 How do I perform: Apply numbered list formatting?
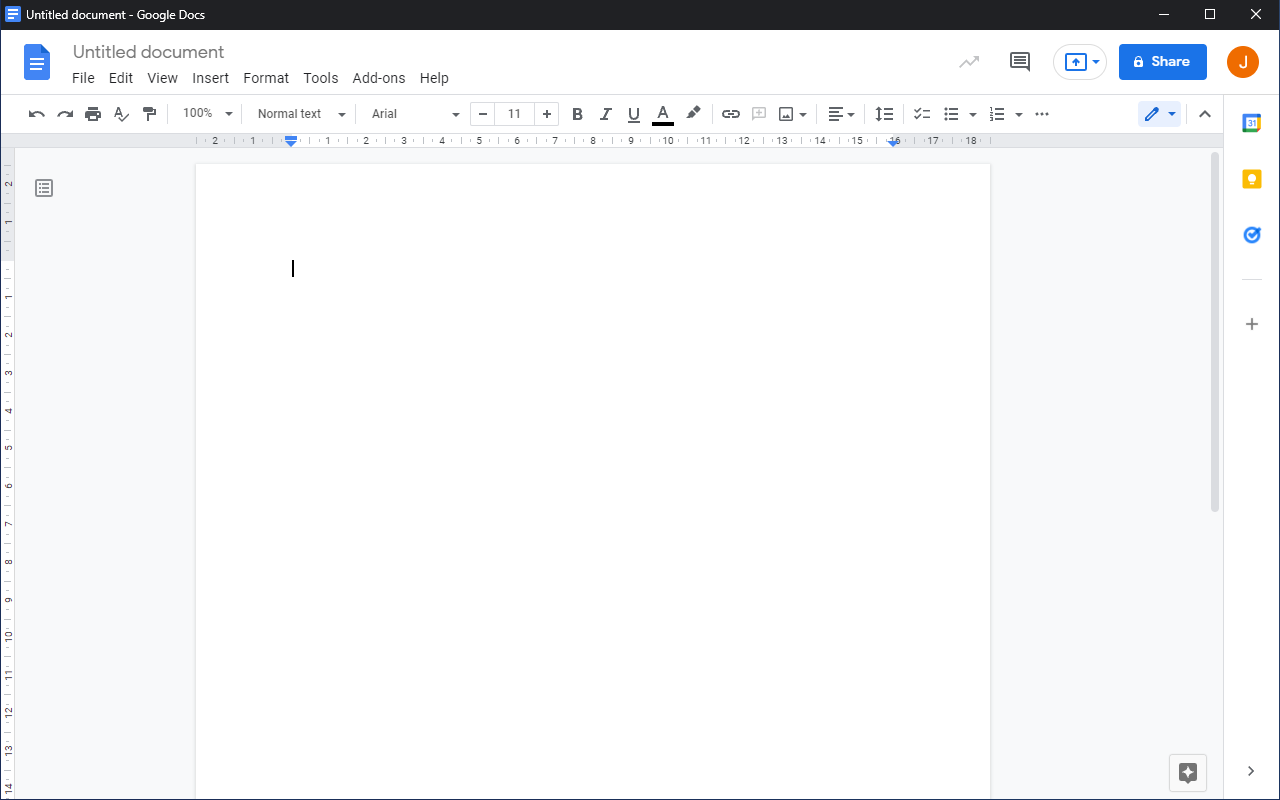pos(999,113)
